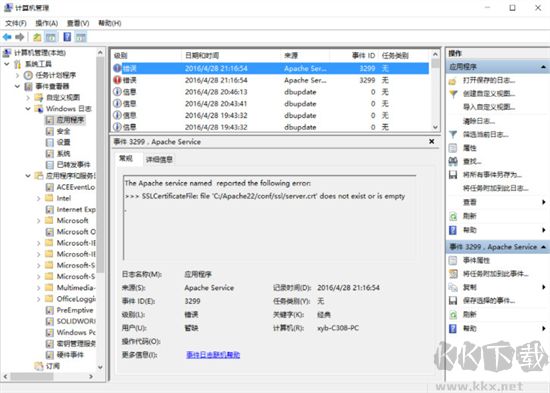Viewport: 550px width, 393px height.
Task: Open 事件属性 in the actions pane
Action: (x=476, y=260)
